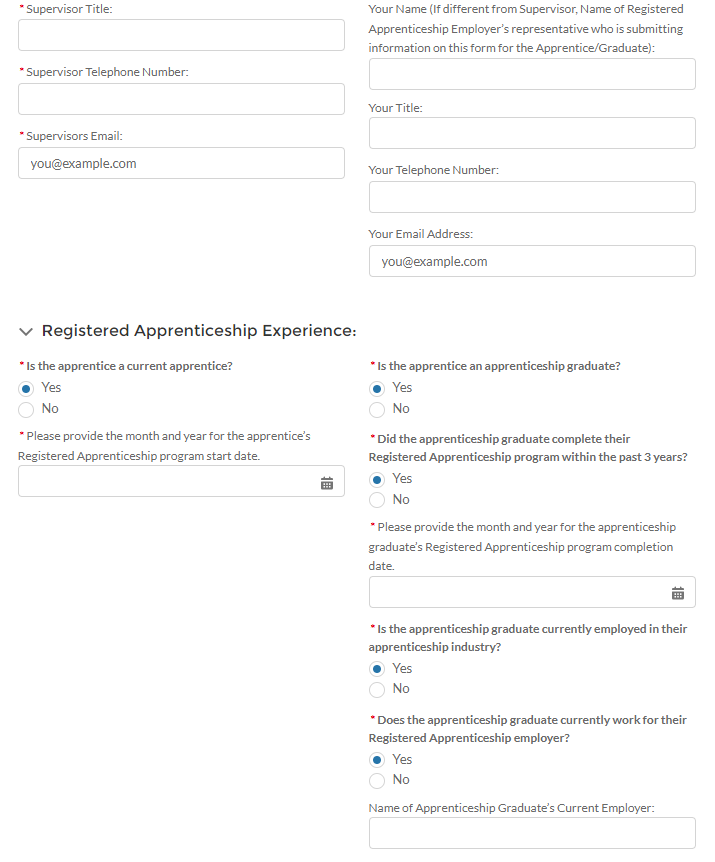Select No for current apprentice question
Screen dimensions: 715x862
(27, 409)
